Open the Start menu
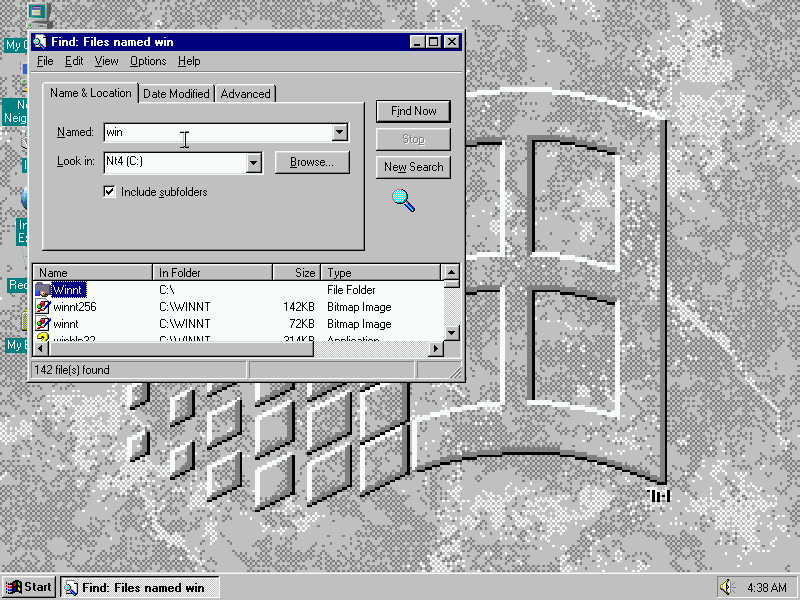The height and width of the screenshot is (600, 800). (28, 587)
